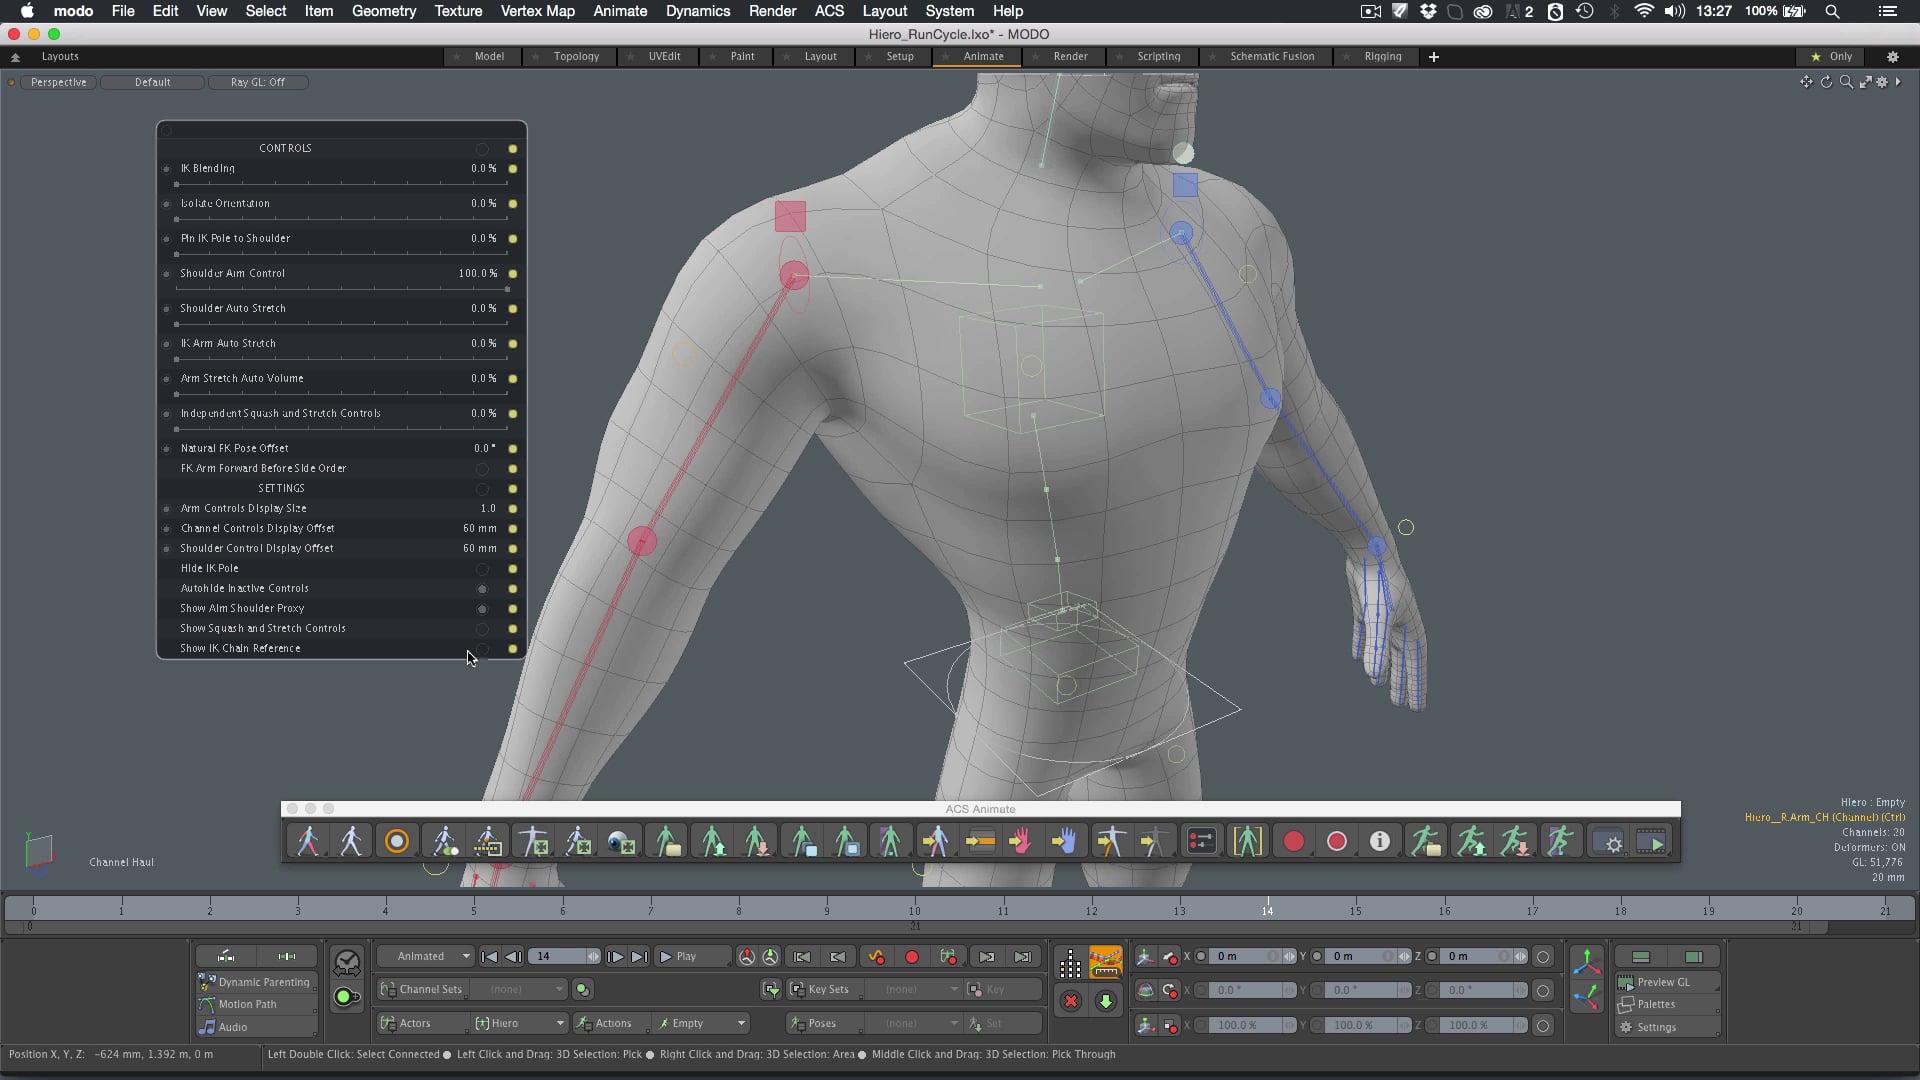
Task: Switch to the Model layout tab
Action: (489, 57)
